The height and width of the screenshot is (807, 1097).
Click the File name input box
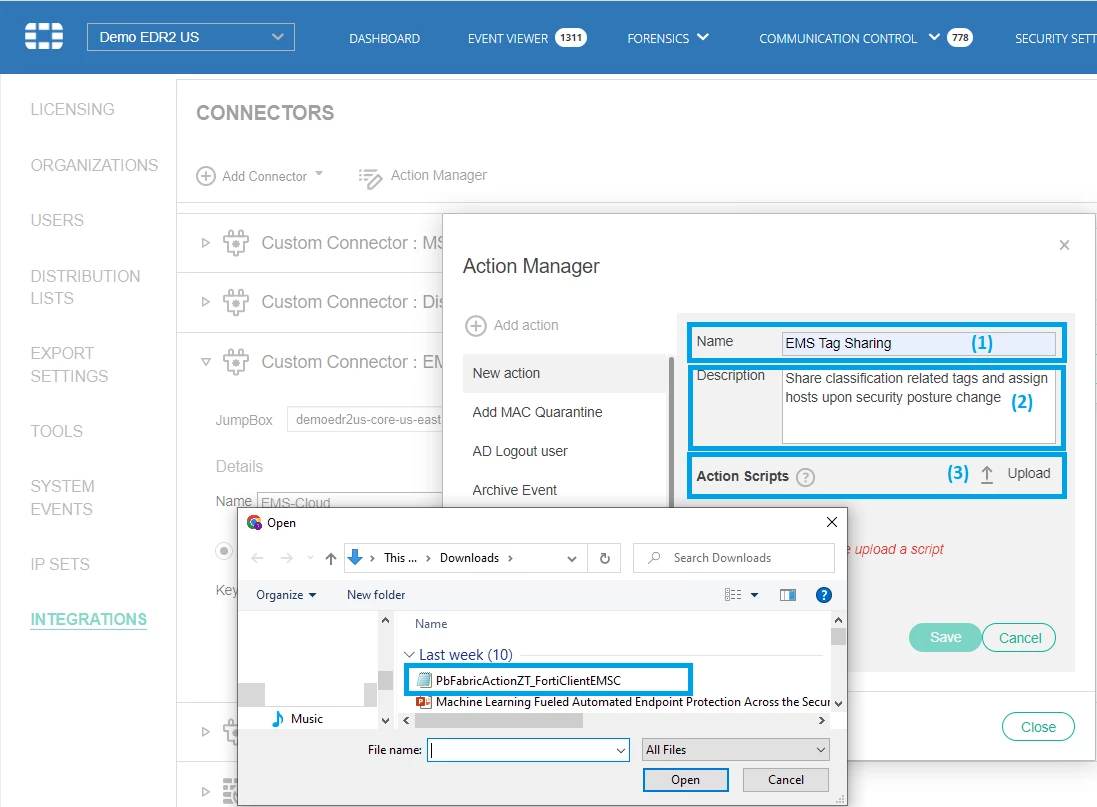click(x=528, y=750)
